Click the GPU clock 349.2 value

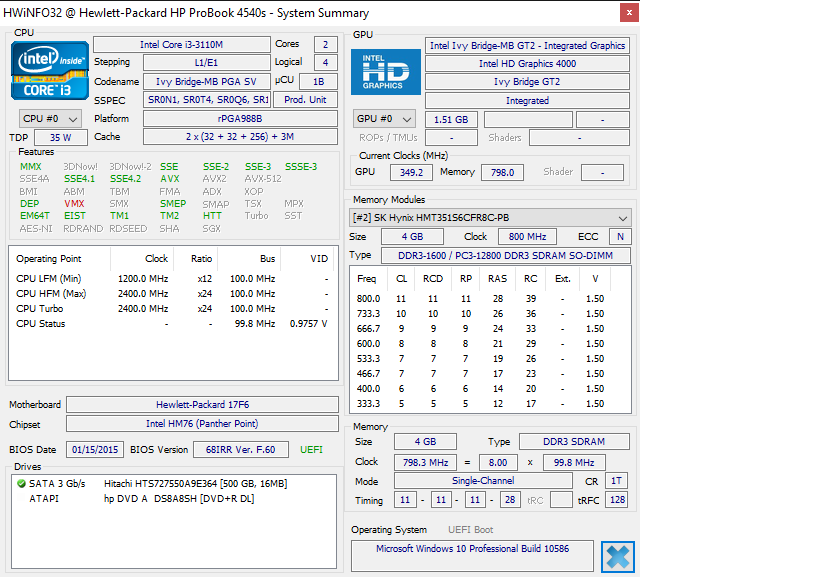pos(412,172)
